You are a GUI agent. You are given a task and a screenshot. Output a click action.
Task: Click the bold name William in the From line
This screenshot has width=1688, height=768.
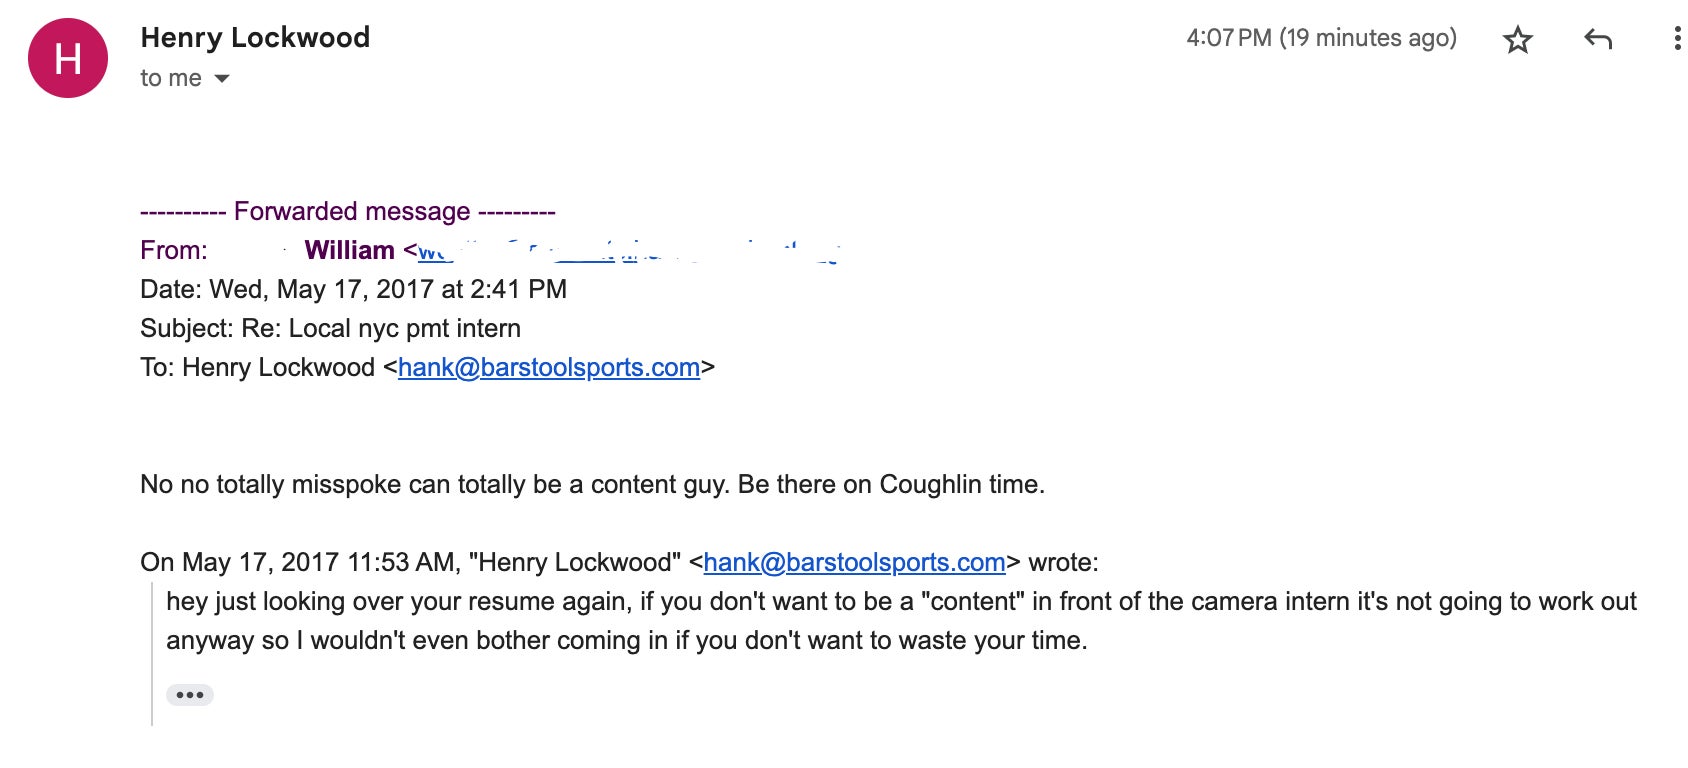pos(349,251)
